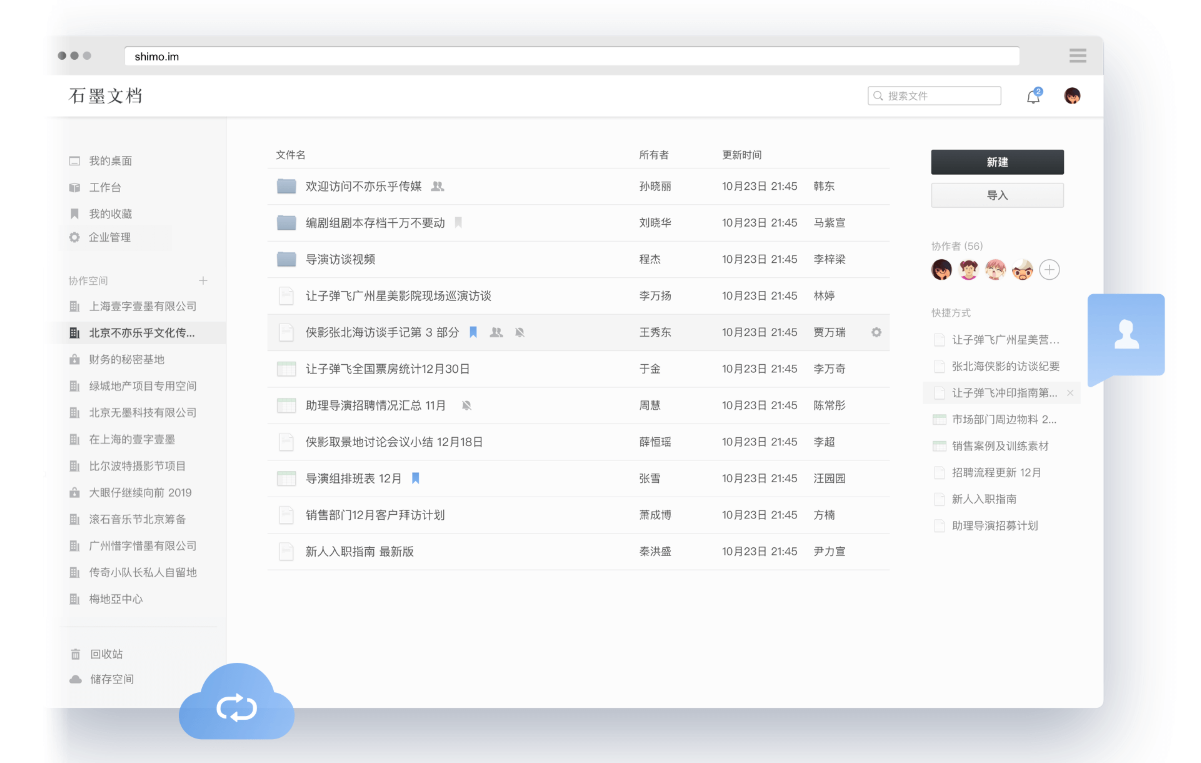
Task: Toggle muted bell on 助理导演招聘情况汇总 11月
Action: (x=466, y=405)
